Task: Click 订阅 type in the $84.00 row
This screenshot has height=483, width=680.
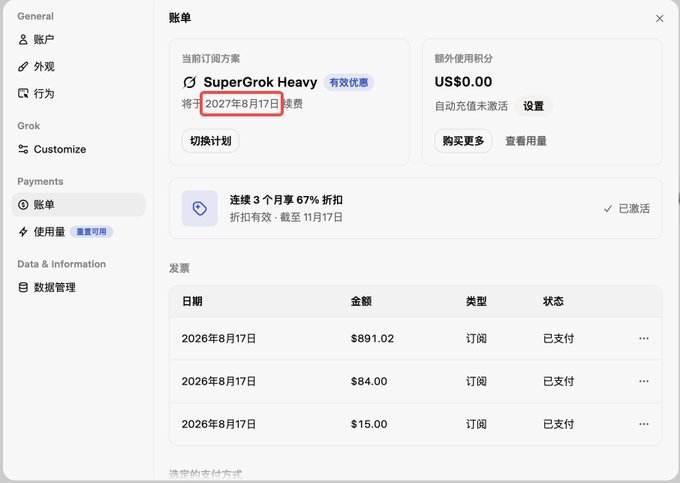Action: click(x=476, y=382)
